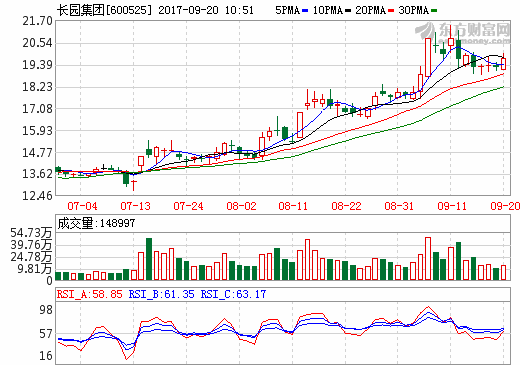This screenshot has width=520, height=365.
Task: Click the 16 label on RSI axis
Action: pyautogui.click(x=46, y=356)
